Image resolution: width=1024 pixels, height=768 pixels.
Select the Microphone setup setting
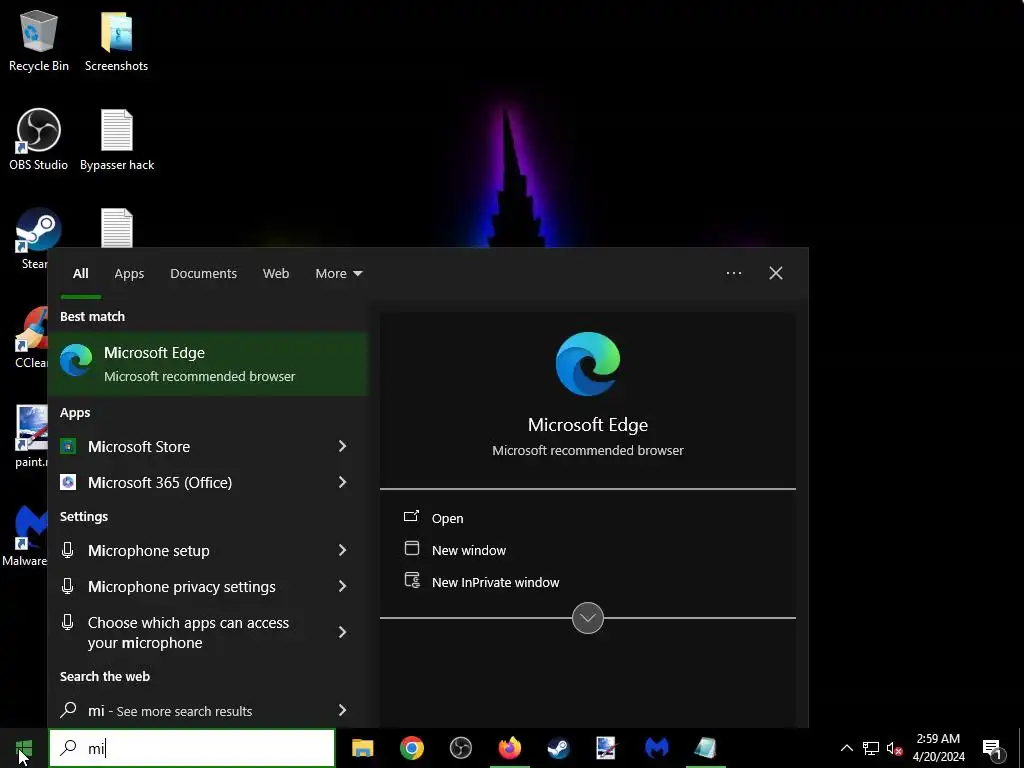point(189,551)
